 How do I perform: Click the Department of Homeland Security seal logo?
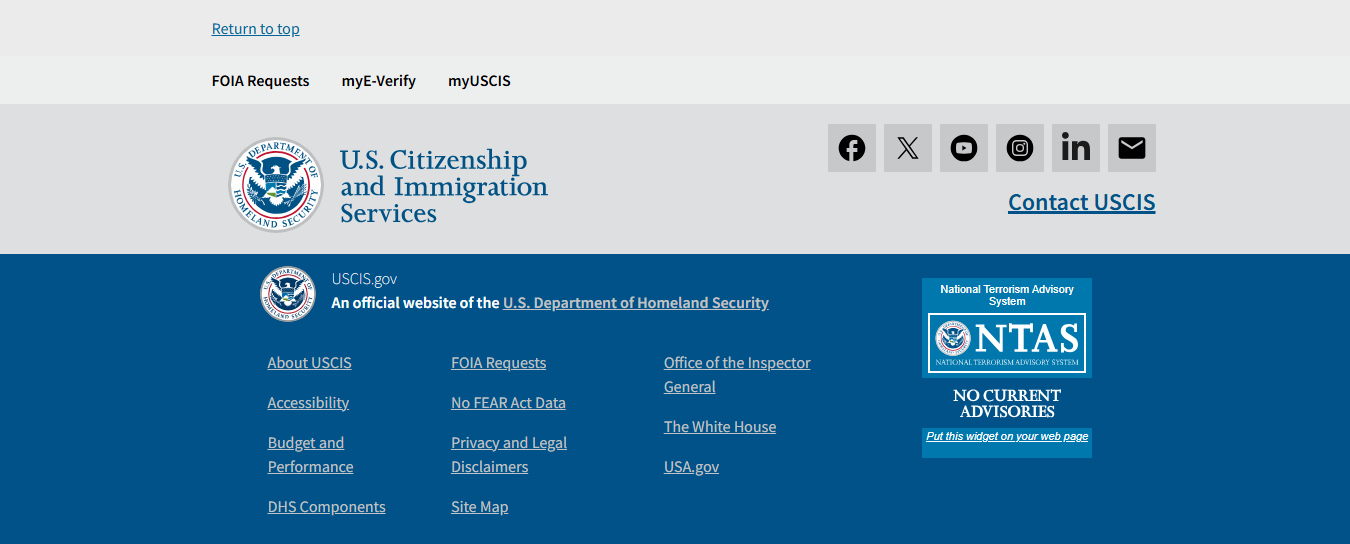tap(275, 186)
